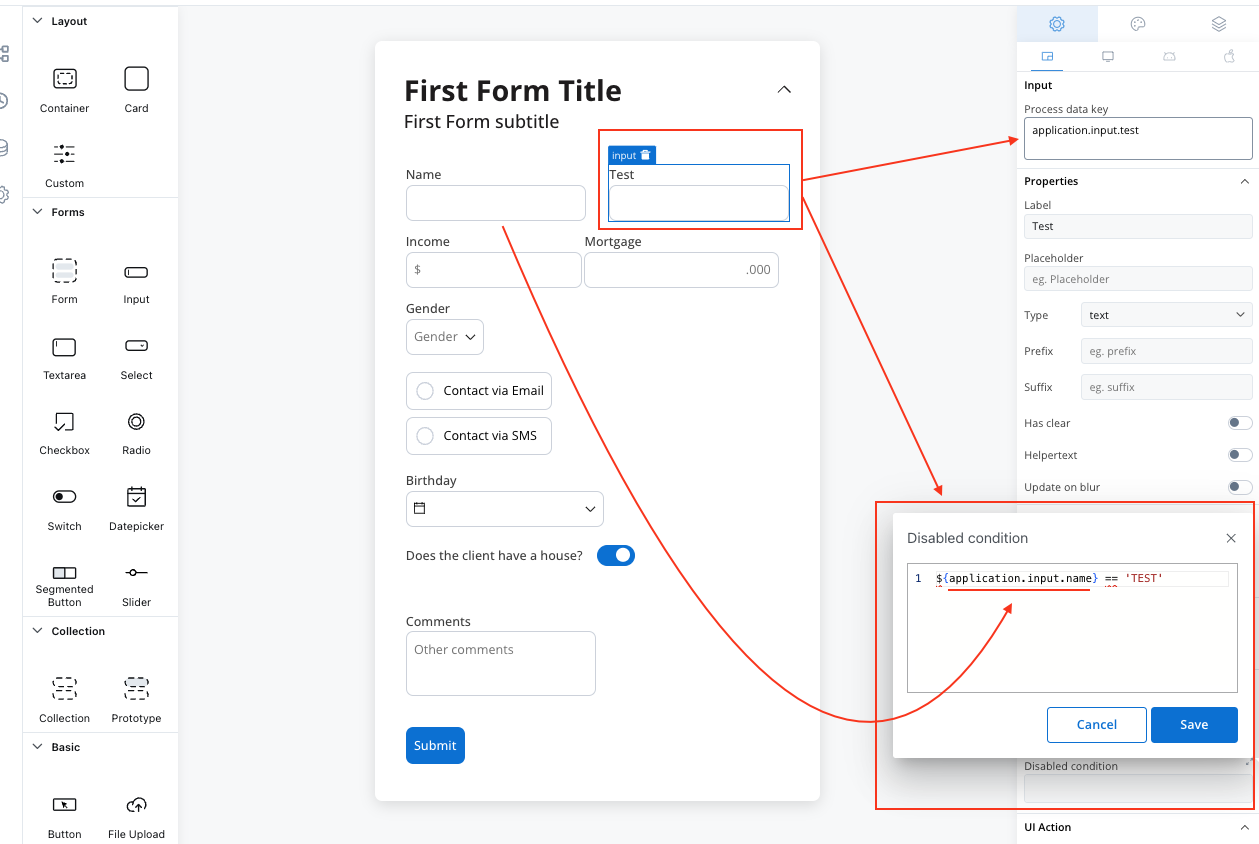Switch to the generic platform tab
The image size is (1259, 844).
point(1047,57)
